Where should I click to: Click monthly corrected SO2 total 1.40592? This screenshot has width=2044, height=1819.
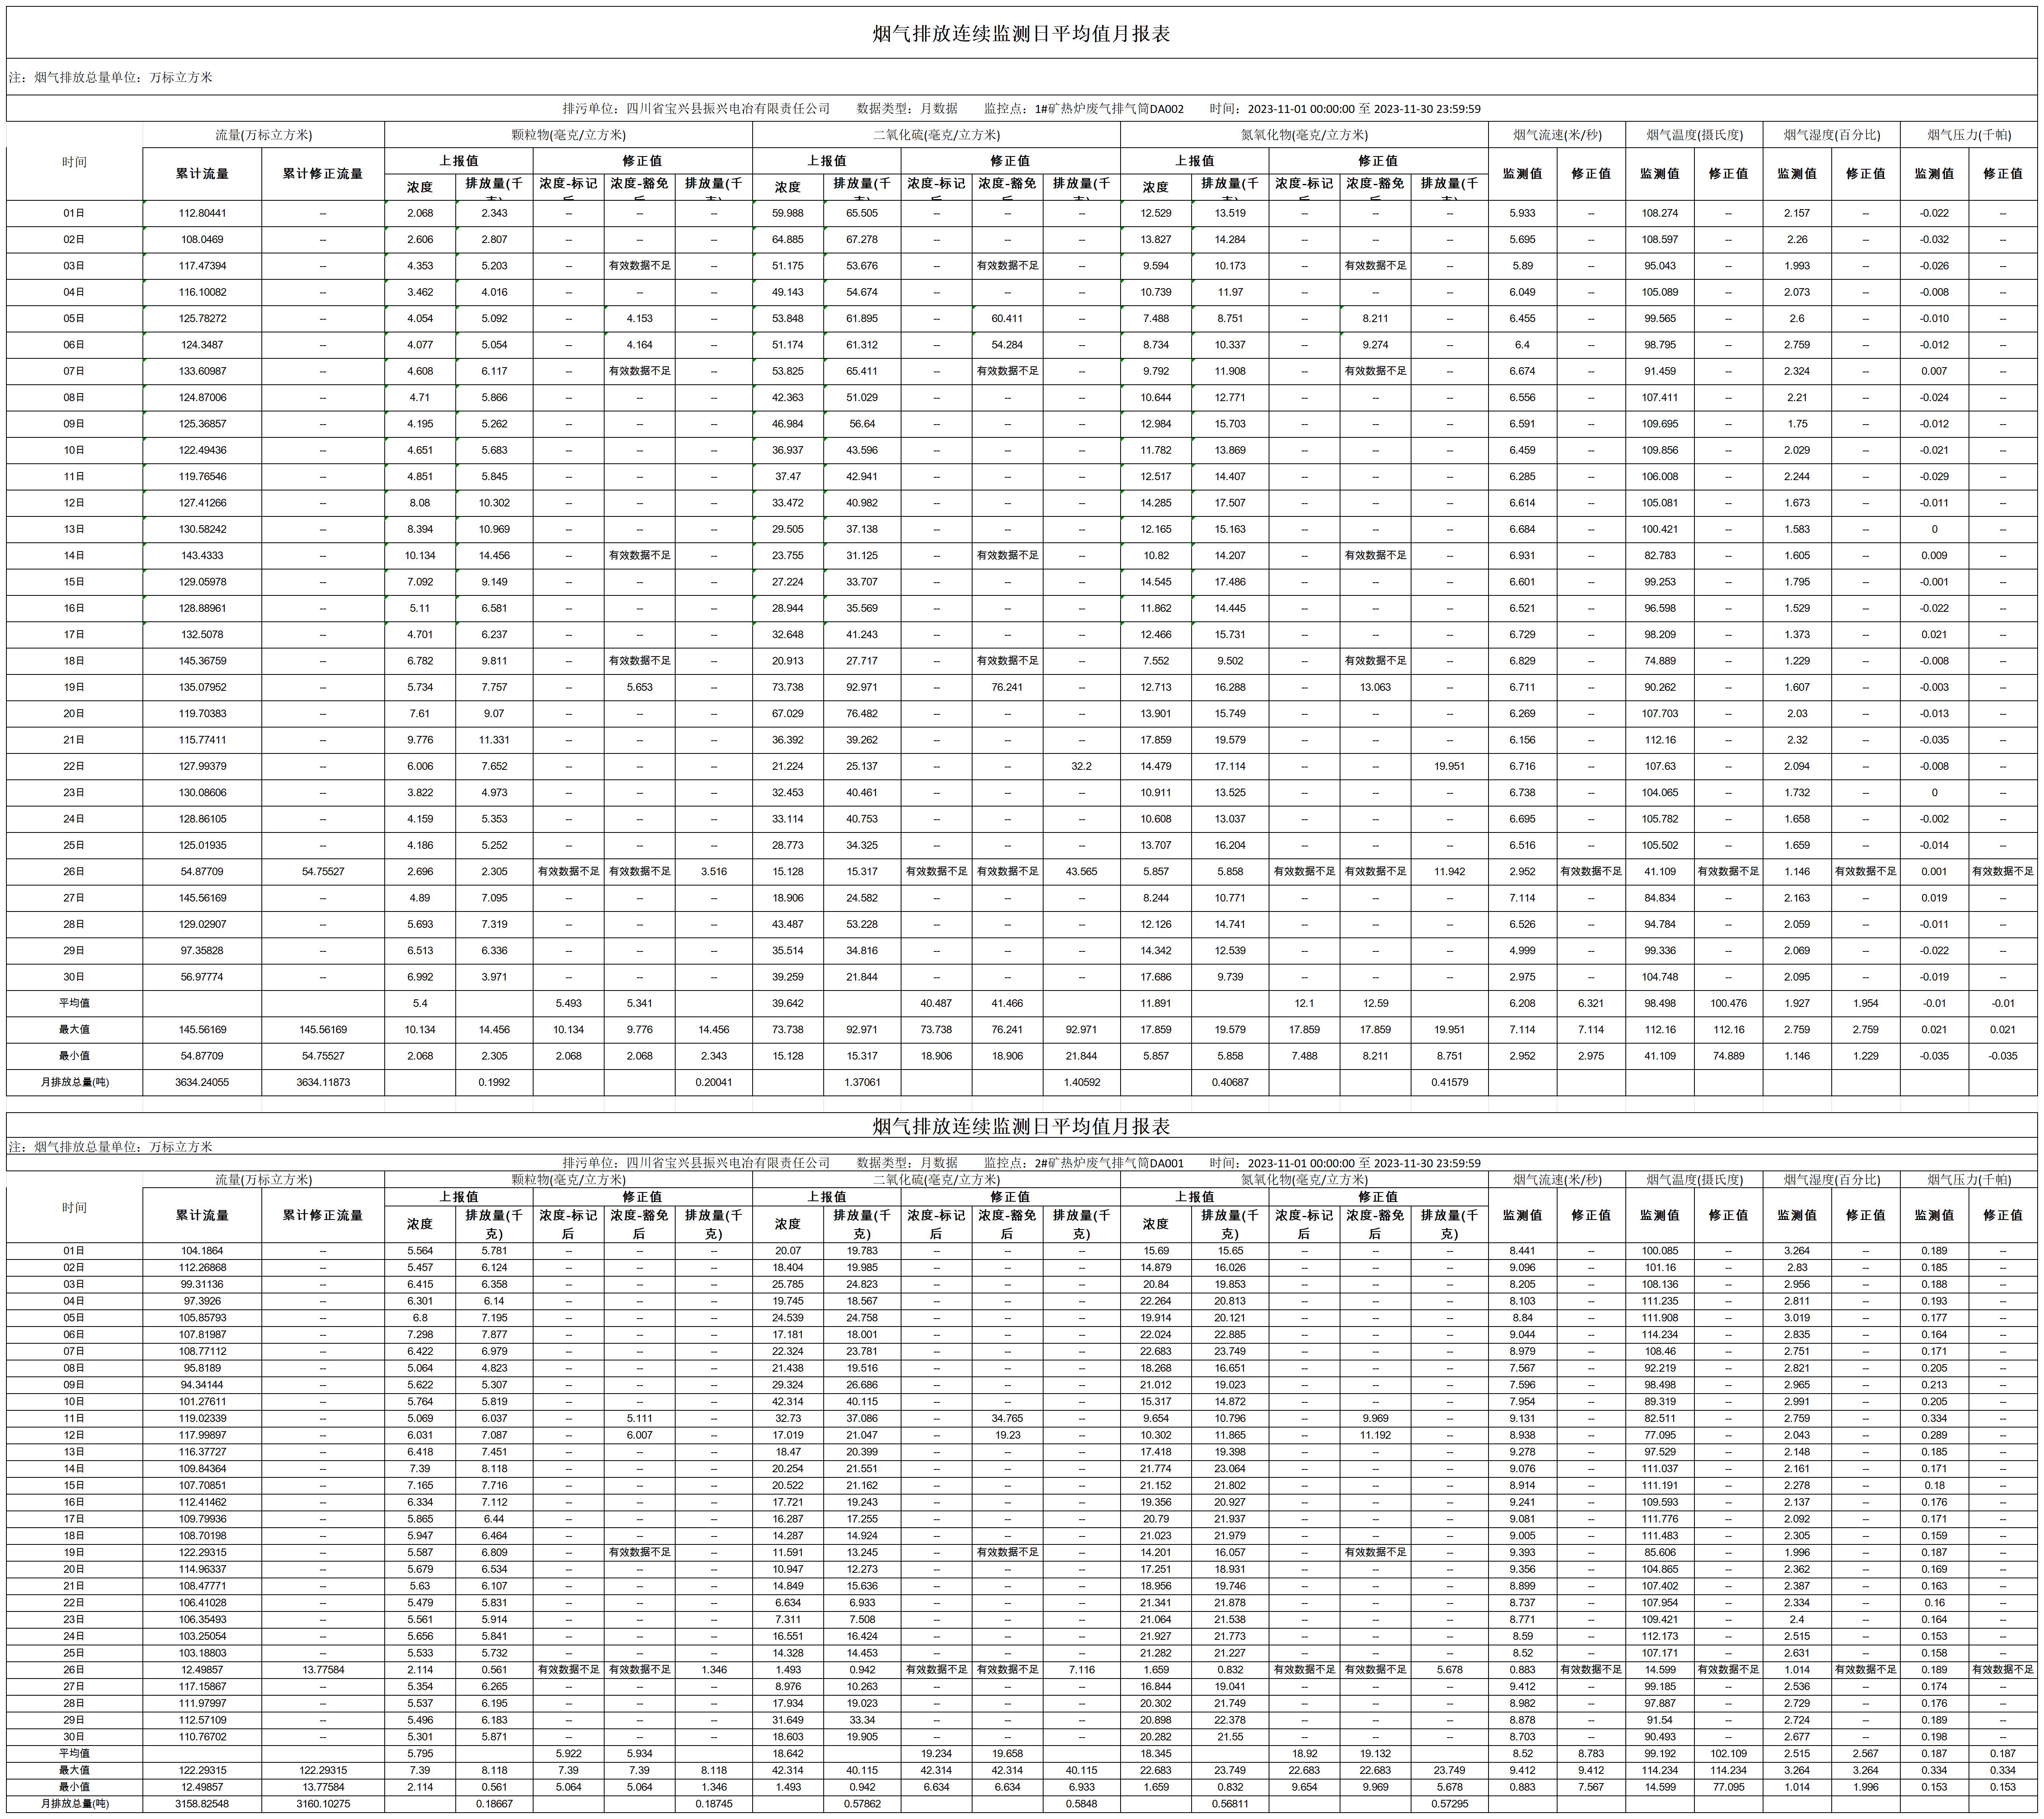(x=1081, y=1082)
